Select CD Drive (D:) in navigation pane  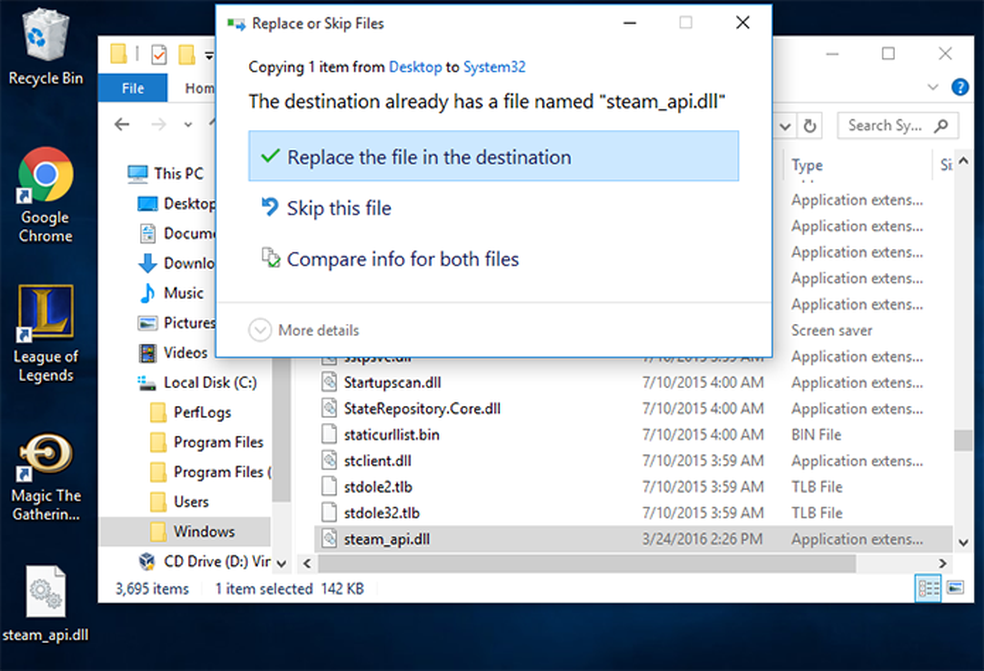[x=205, y=561]
